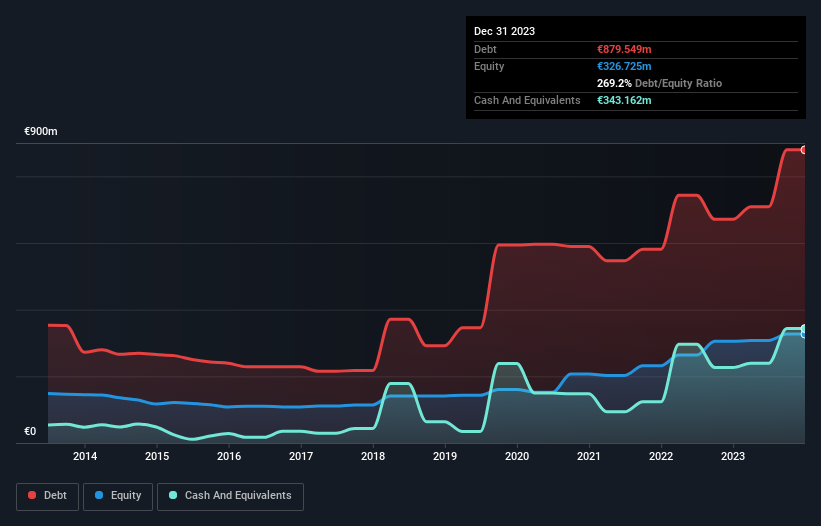Click the €343.162m cash value
This screenshot has height=526, width=821.
click(624, 100)
